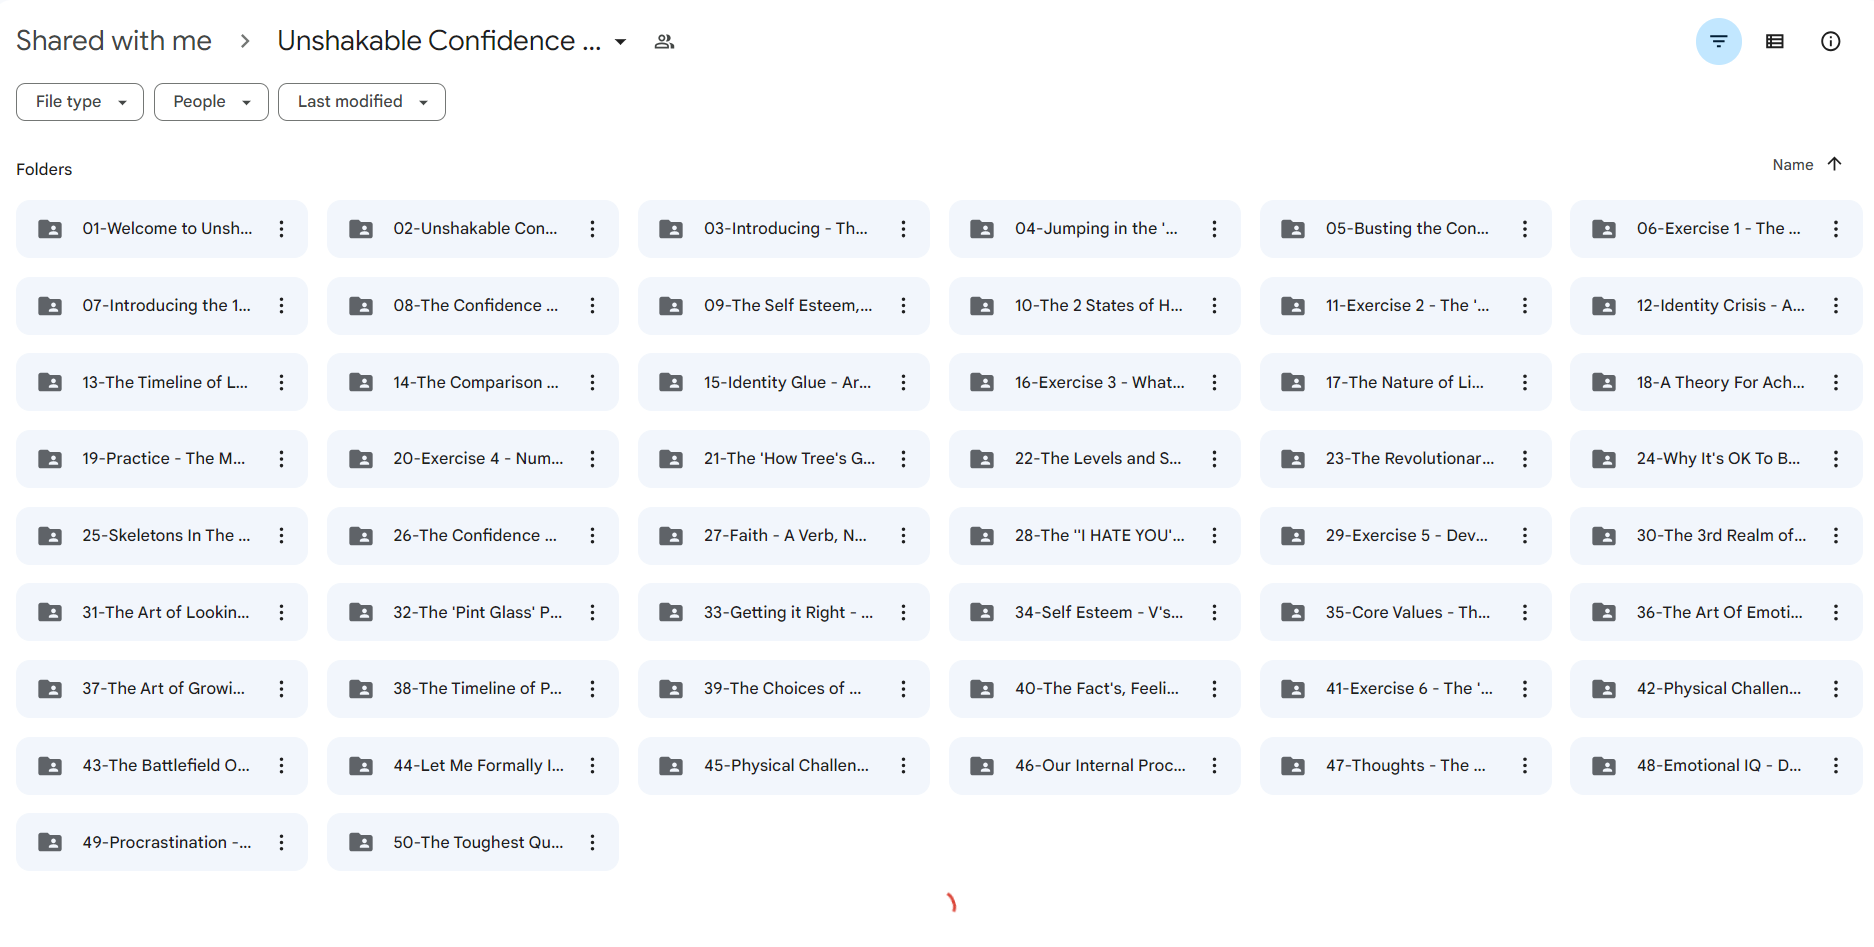
Task: Open more actions for 36-The Art Of Emoti... folder
Action: coord(1836,612)
